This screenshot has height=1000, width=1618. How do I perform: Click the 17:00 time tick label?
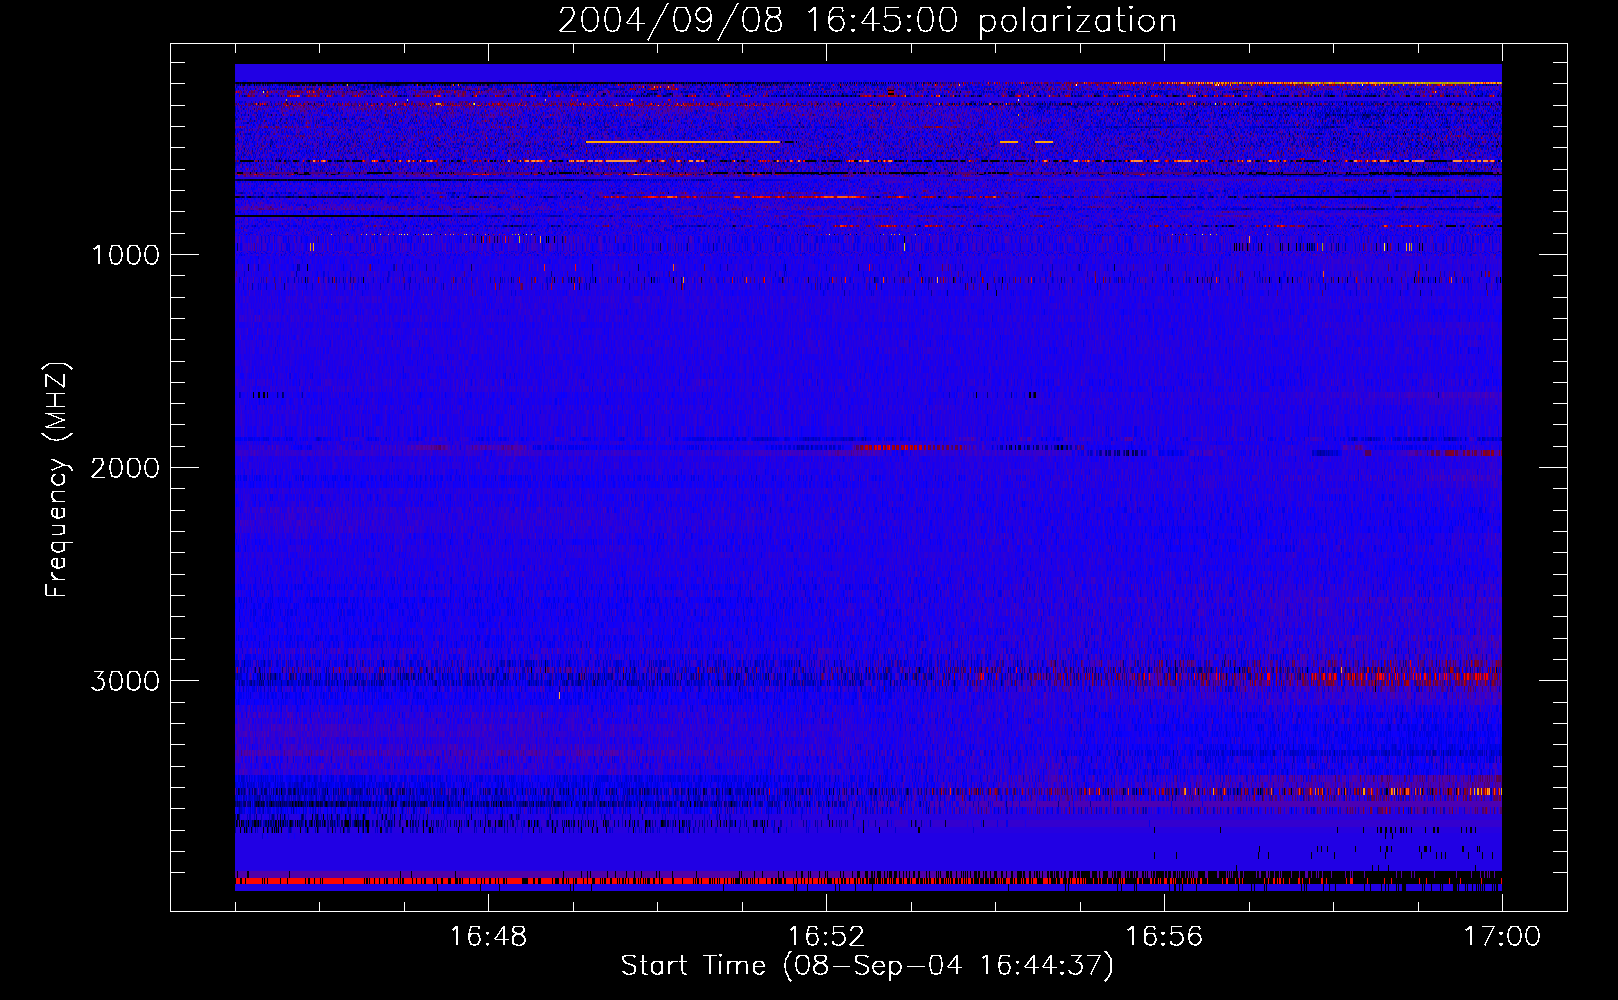[x=1502, y=937]
